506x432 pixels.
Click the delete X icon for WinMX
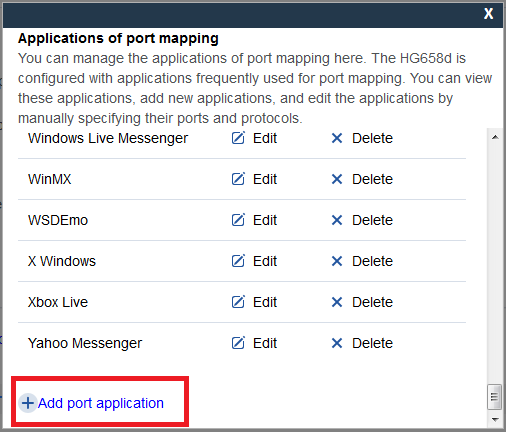click(337, 179)
